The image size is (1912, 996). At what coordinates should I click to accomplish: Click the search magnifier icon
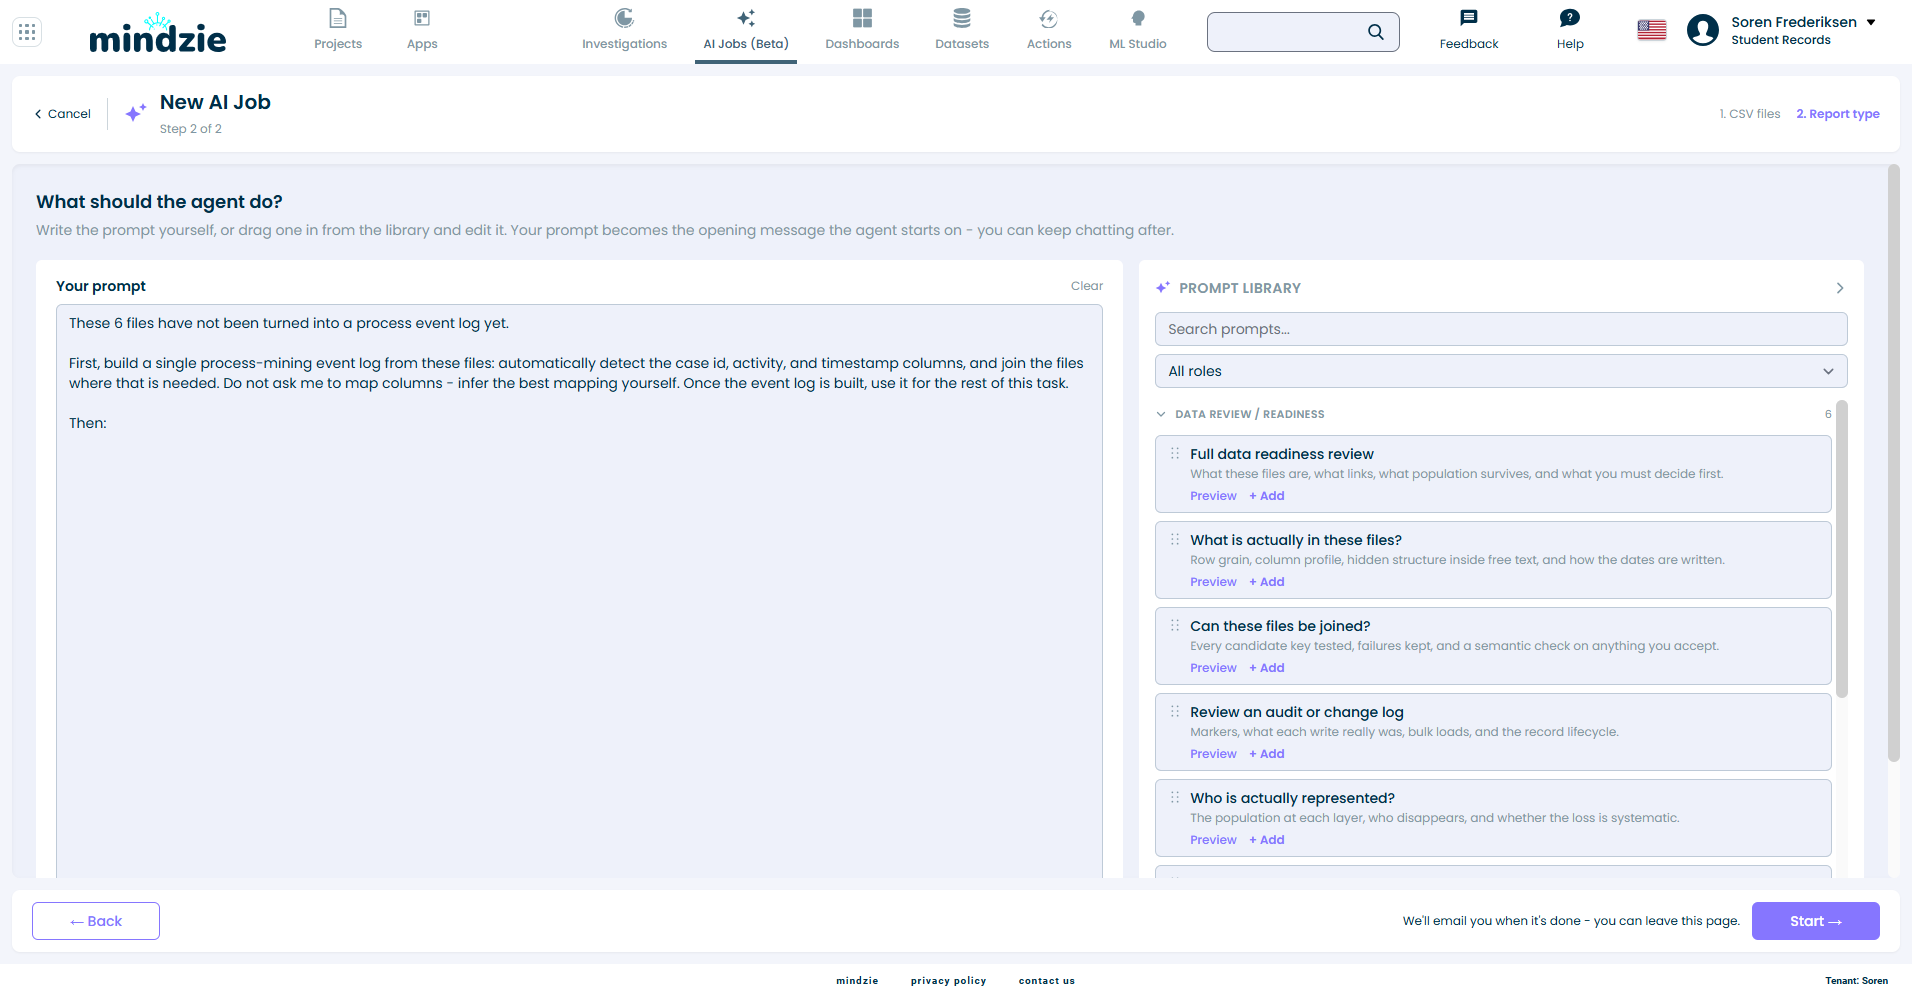(x=1376, y=32)
